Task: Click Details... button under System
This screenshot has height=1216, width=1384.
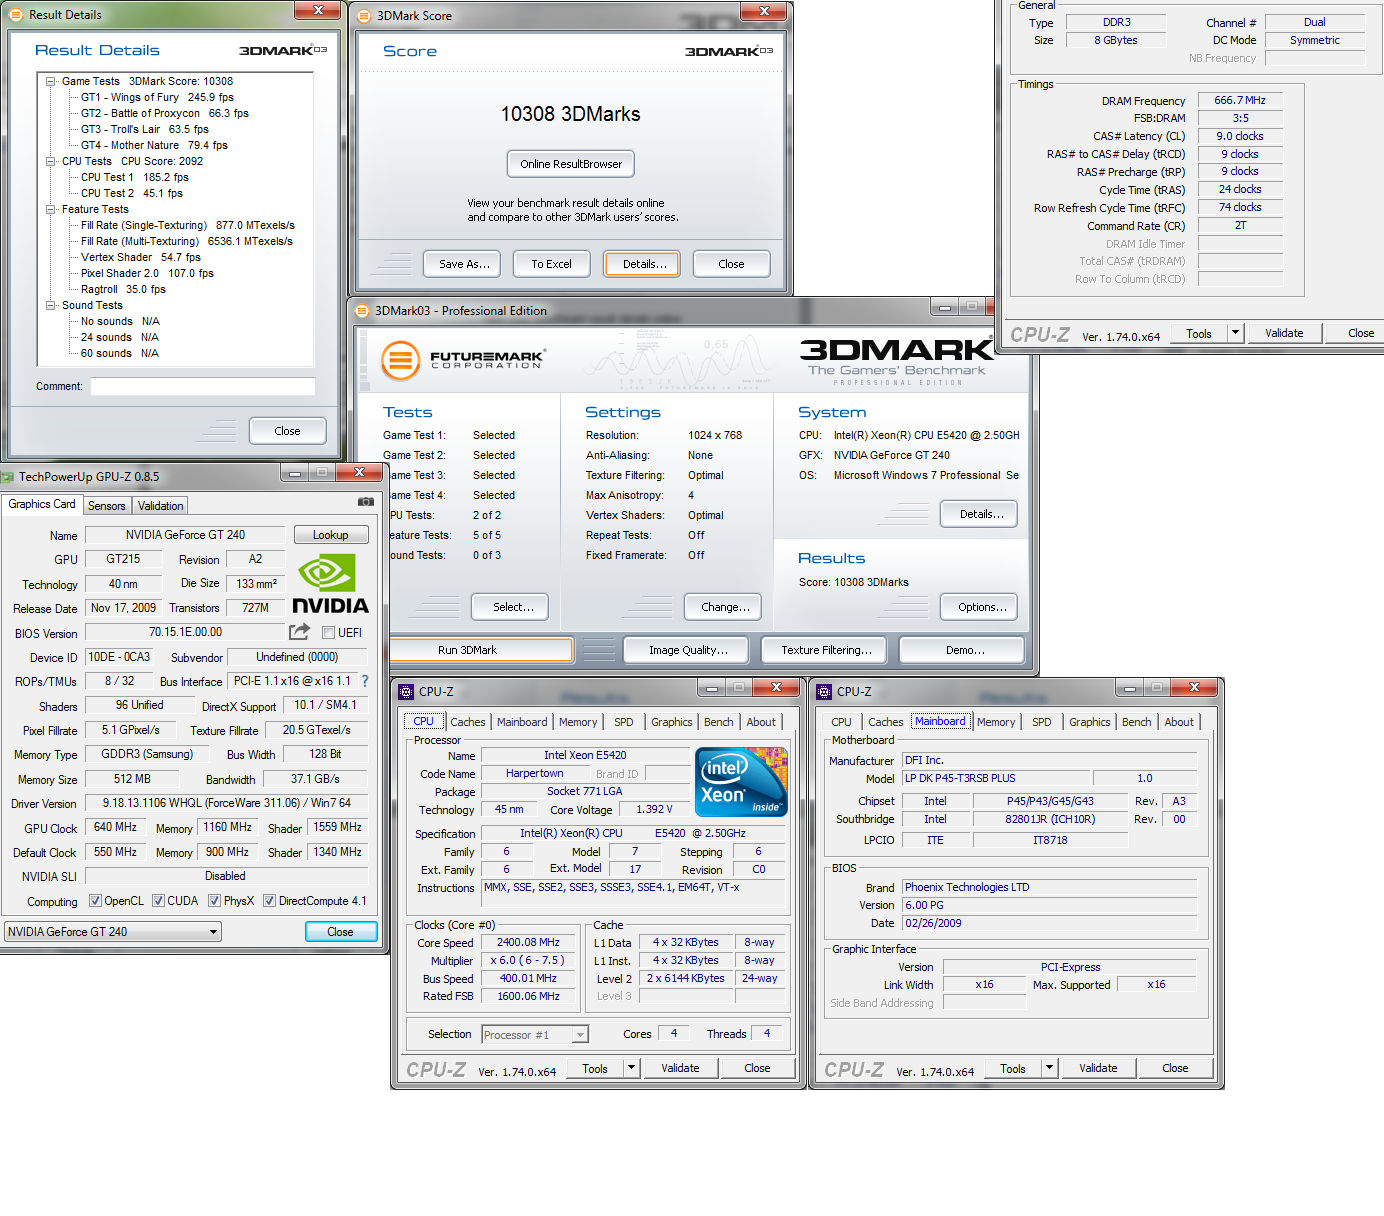Action: (980, 514)
